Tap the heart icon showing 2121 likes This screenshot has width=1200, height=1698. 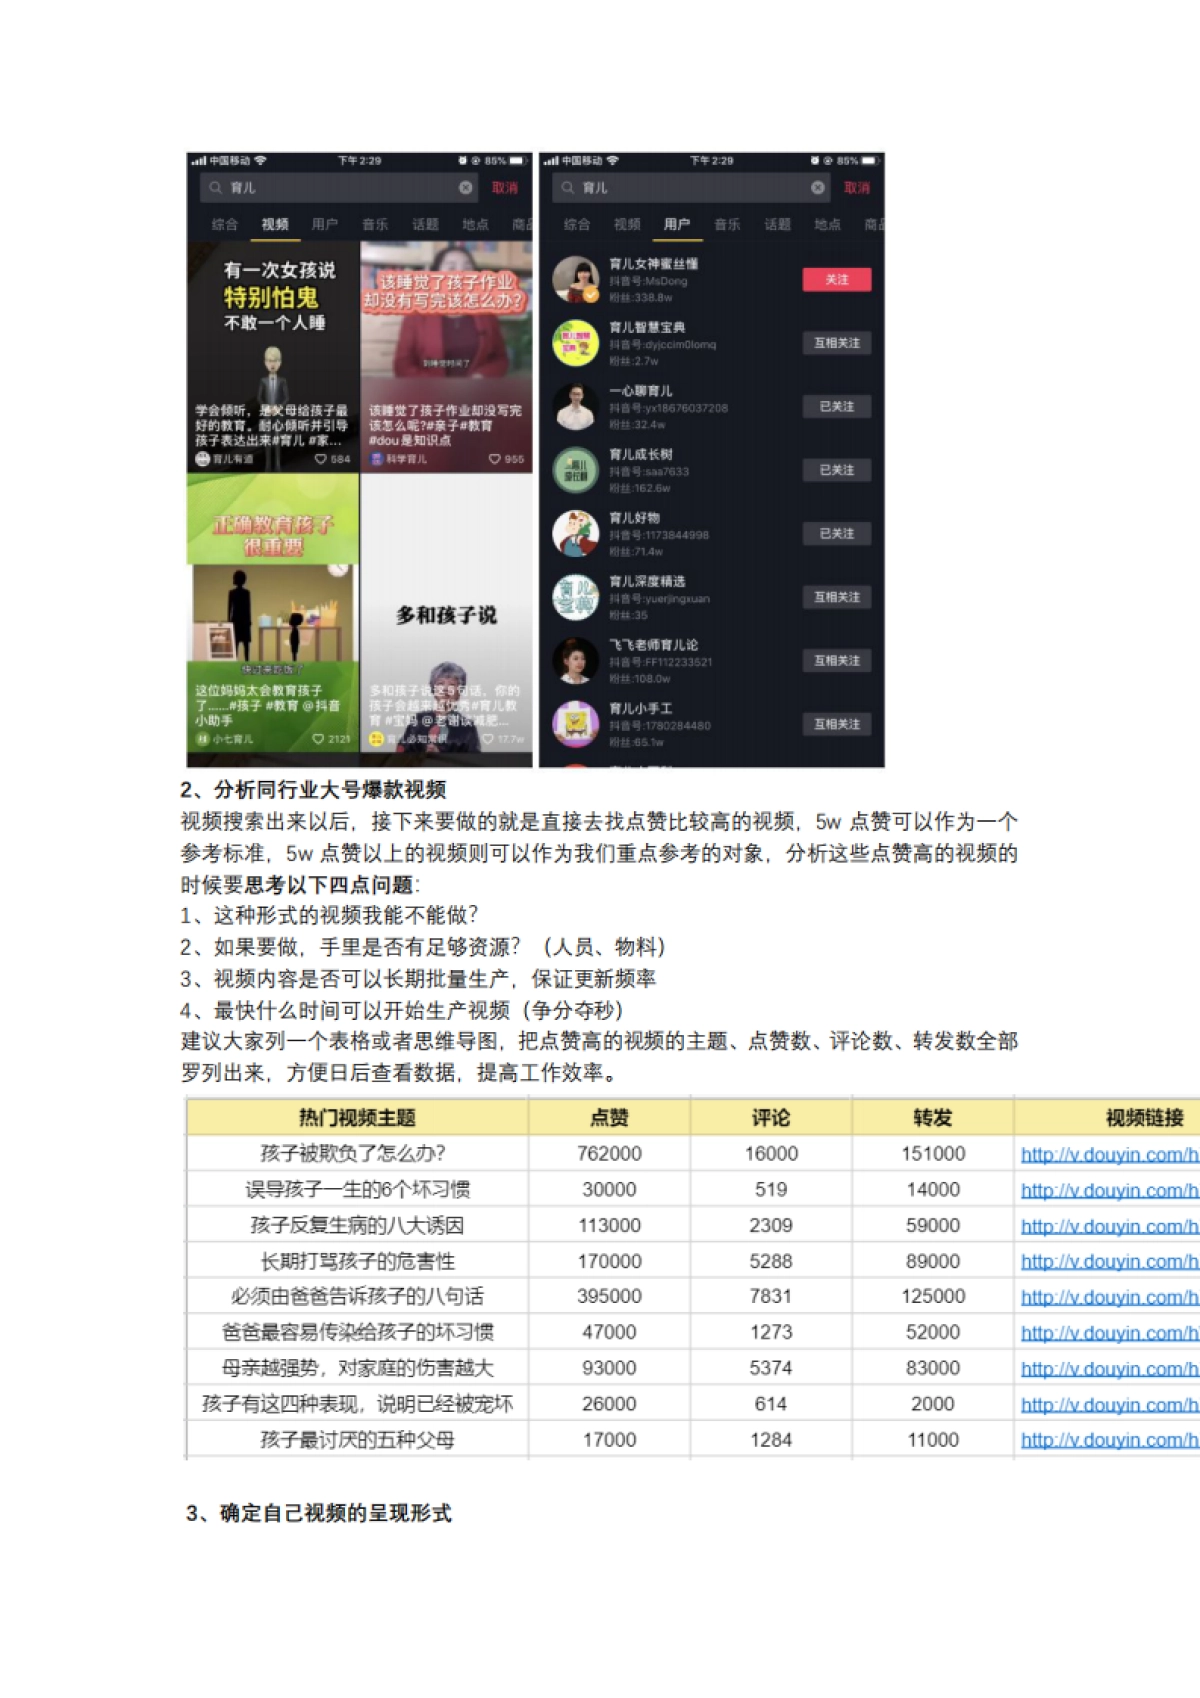click(318, 739)
